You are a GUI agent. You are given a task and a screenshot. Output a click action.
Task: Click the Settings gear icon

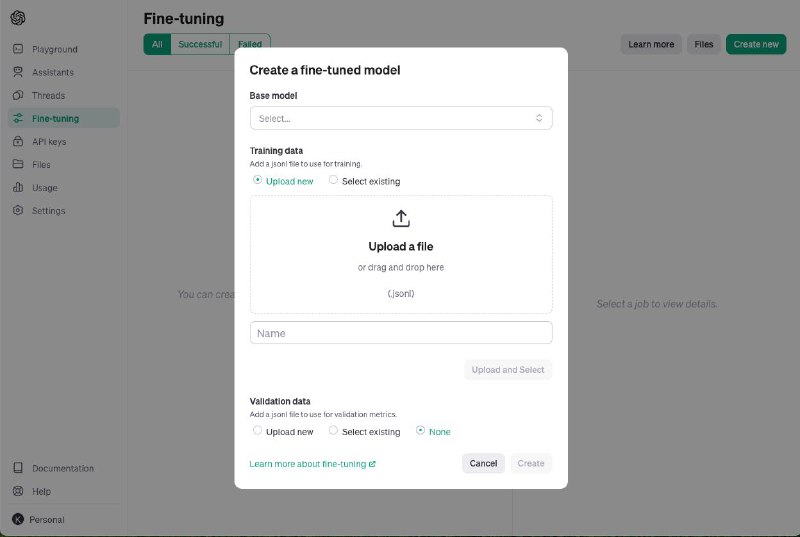coord(18,210)
